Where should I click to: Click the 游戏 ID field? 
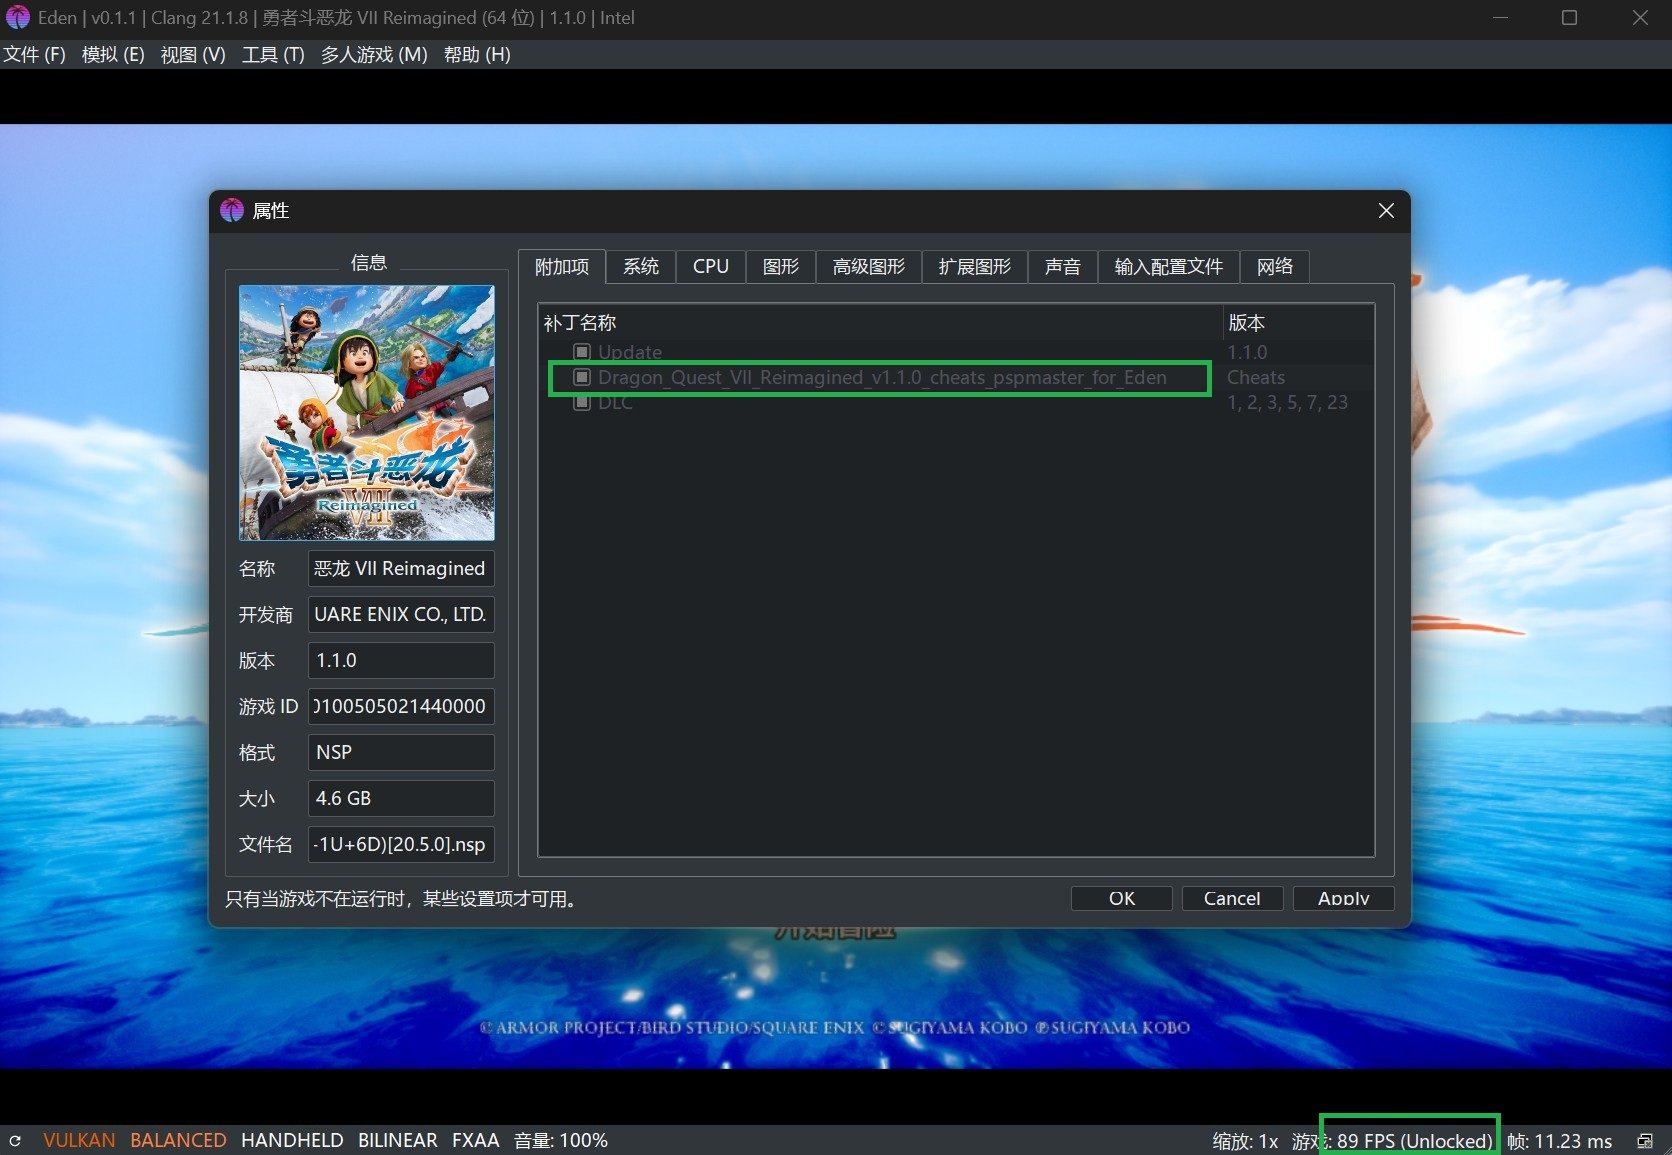tap(401, 706)
